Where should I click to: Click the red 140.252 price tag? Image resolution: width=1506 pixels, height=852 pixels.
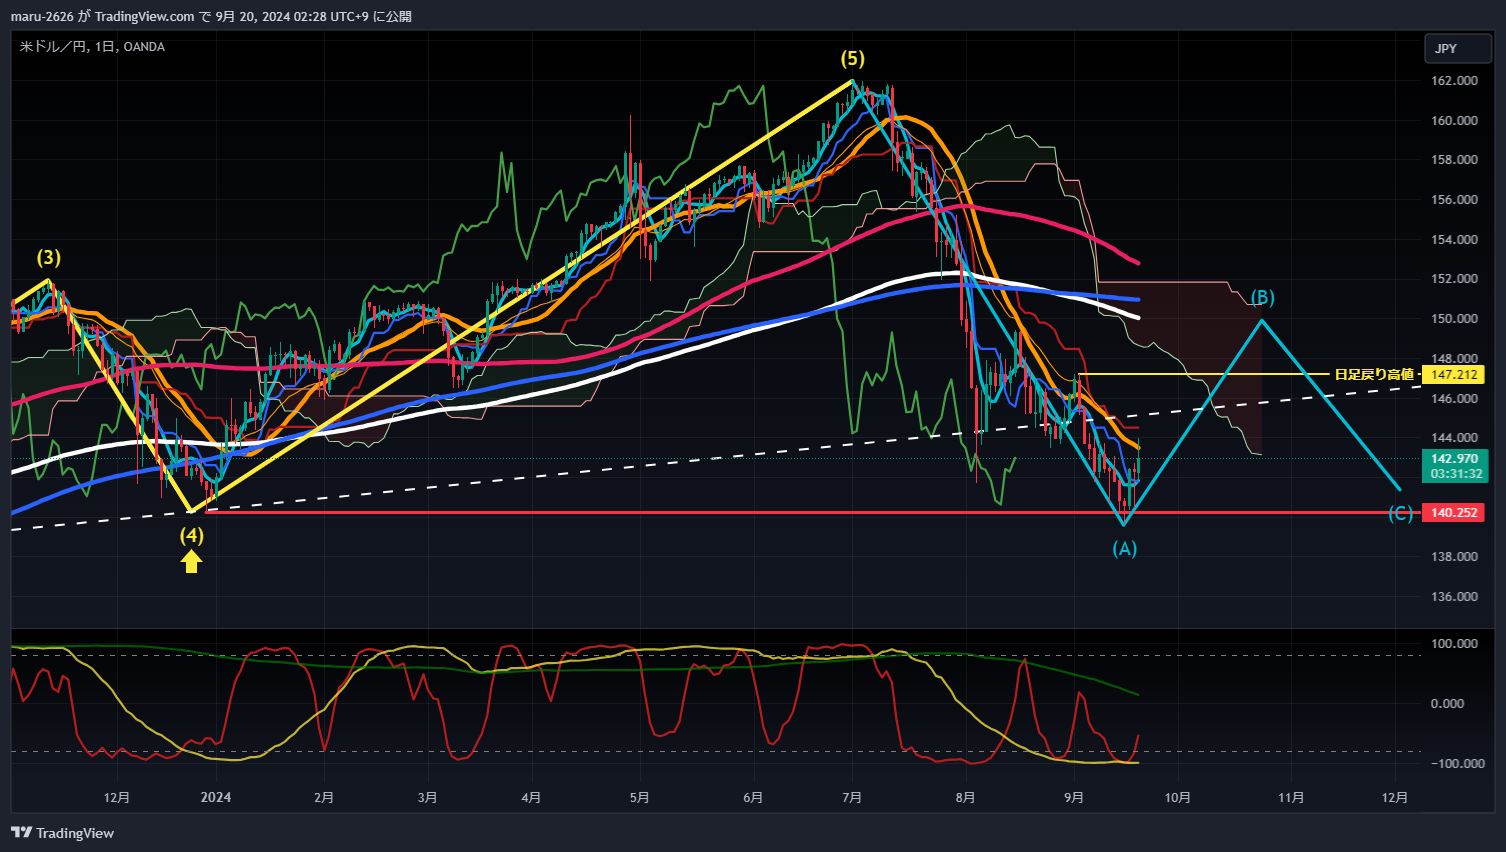pos(1454,513)
